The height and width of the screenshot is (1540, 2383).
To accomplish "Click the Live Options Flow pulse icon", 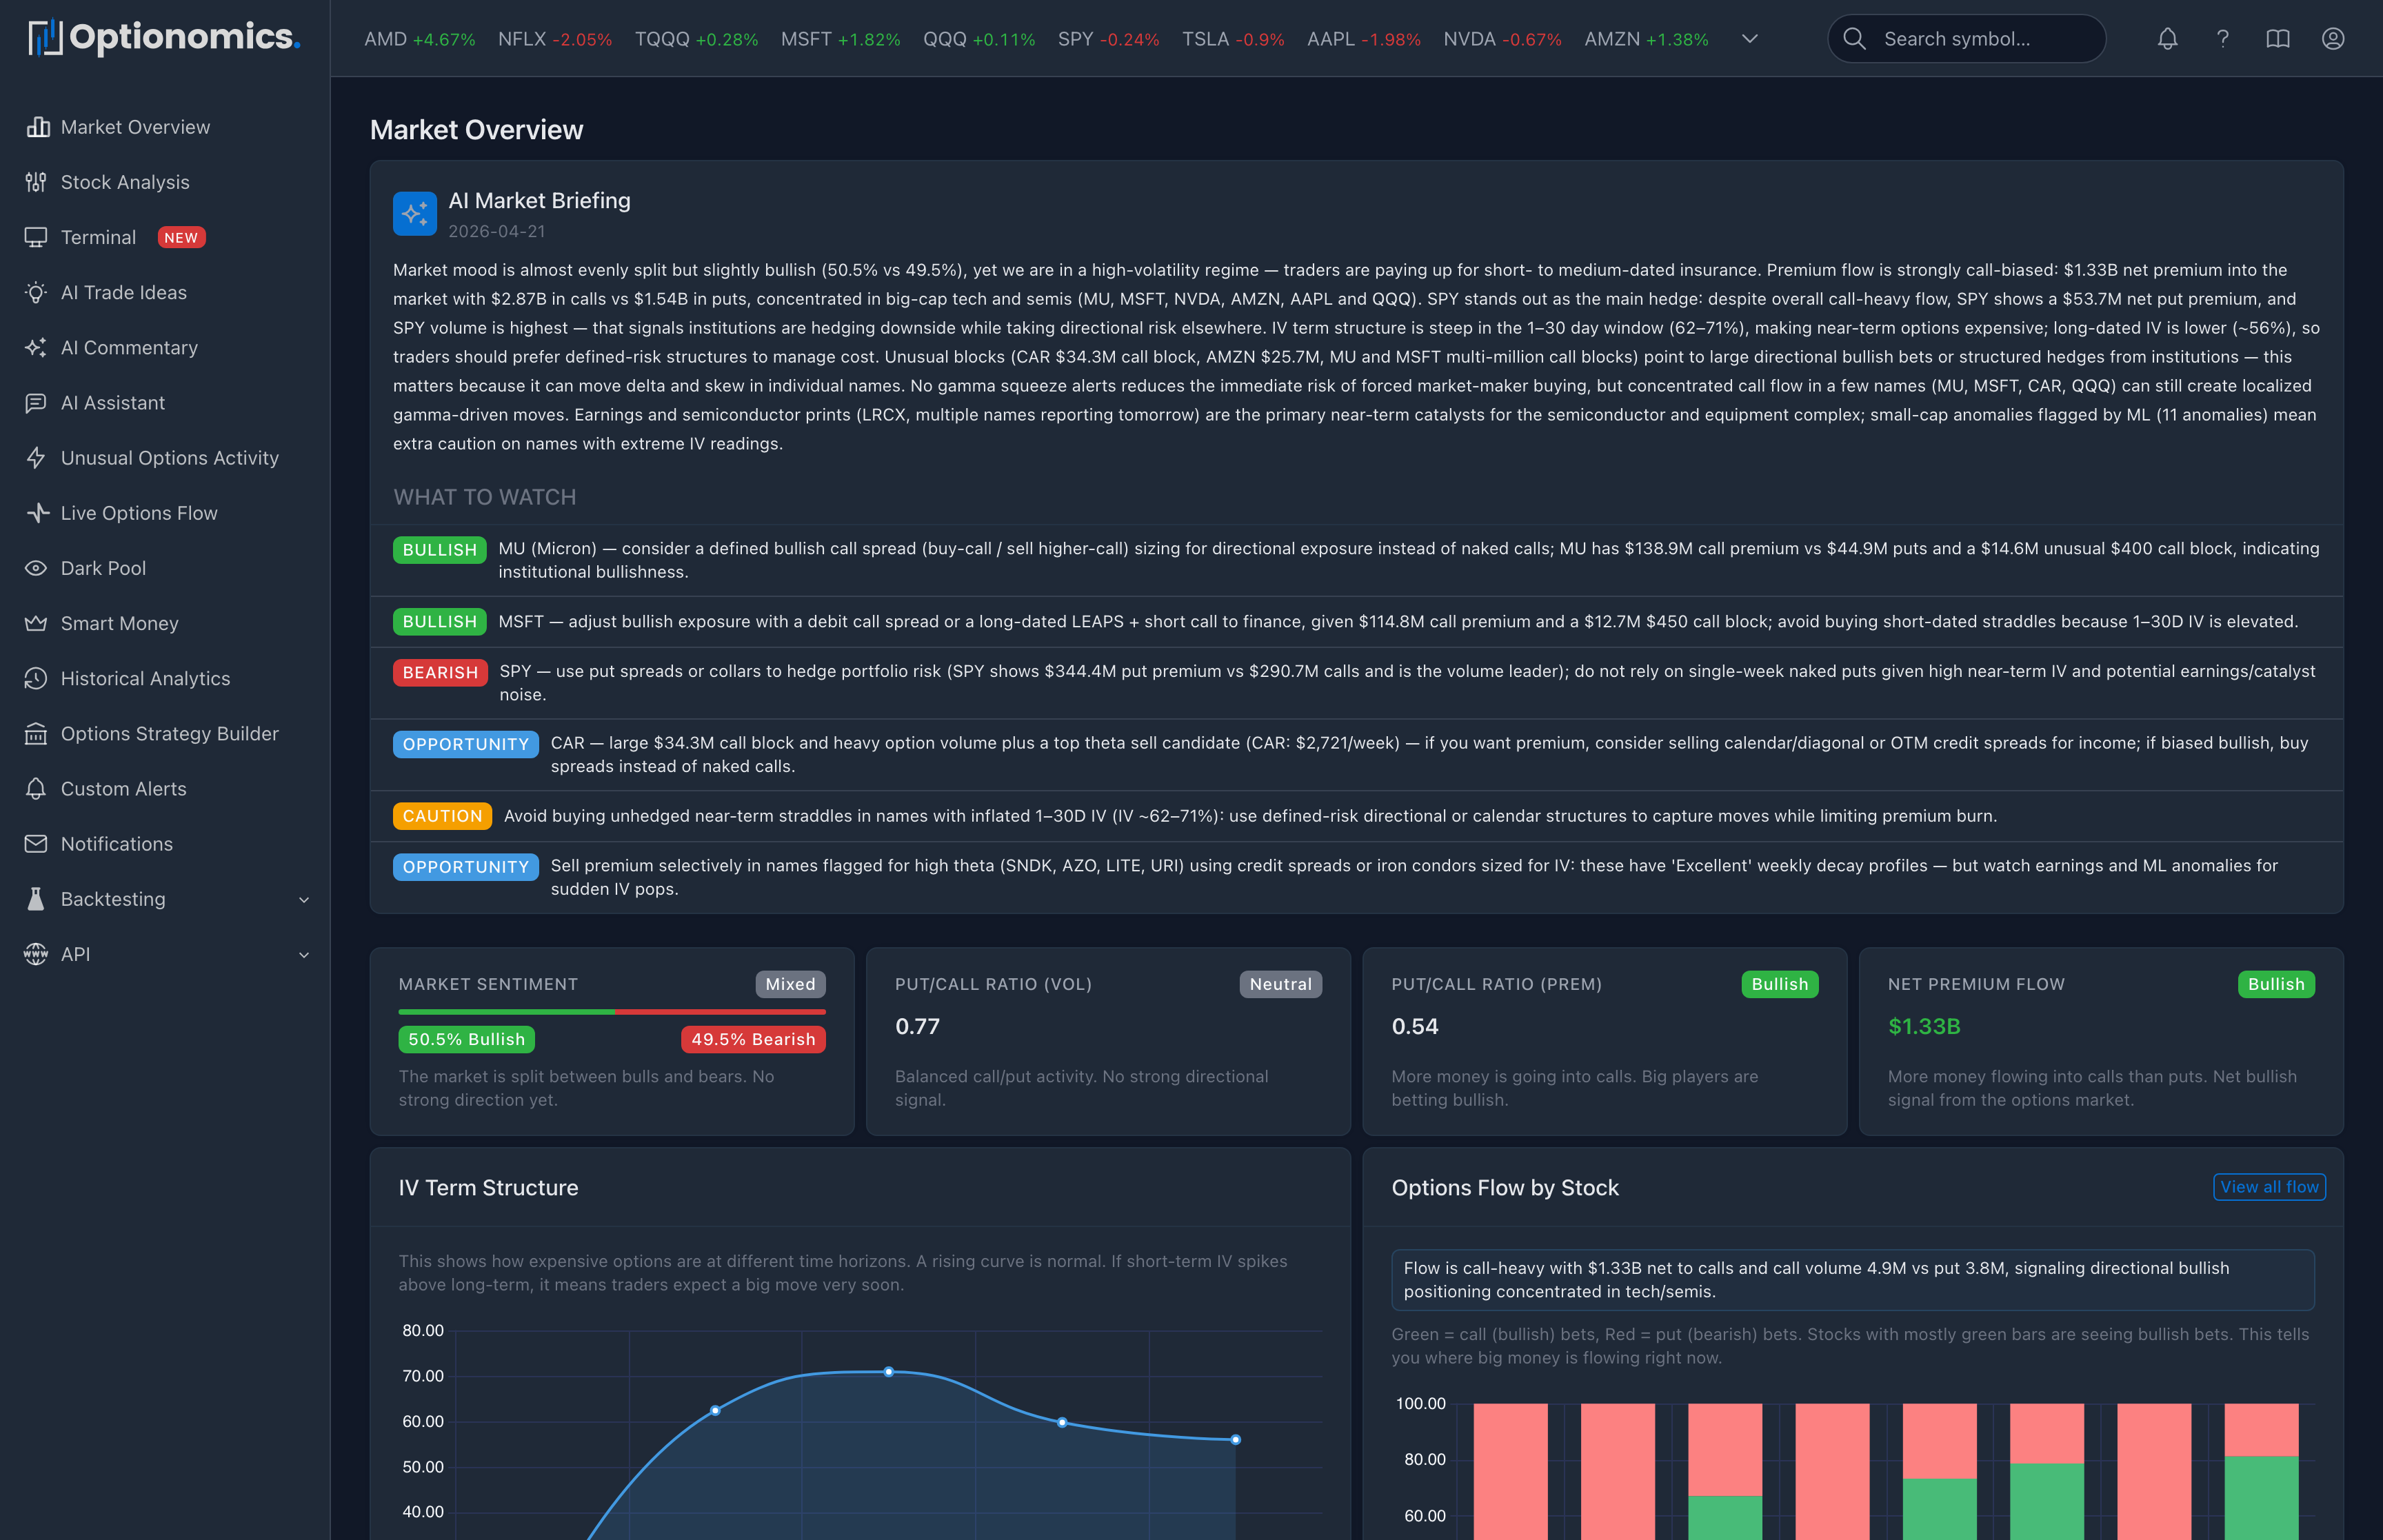I will tap(37, 512).
